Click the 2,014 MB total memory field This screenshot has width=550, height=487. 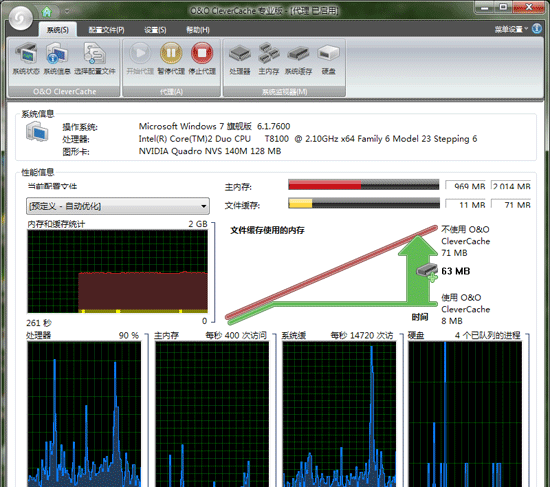(x=511, y=185)
